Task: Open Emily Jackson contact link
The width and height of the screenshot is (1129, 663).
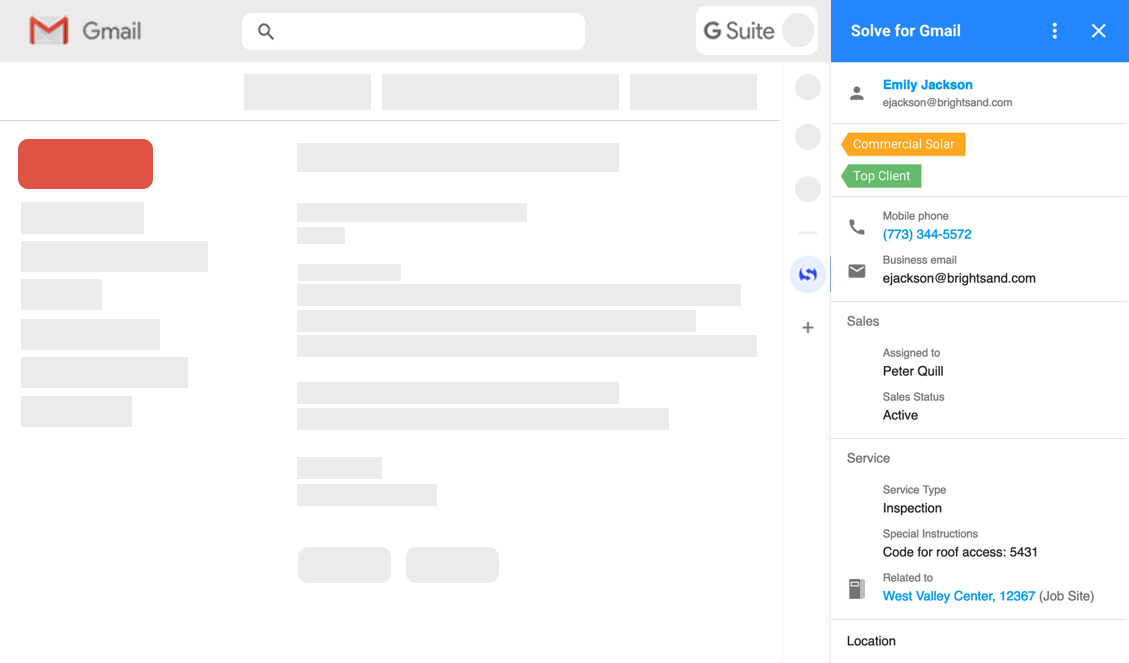Action: [x=927, y=85]
